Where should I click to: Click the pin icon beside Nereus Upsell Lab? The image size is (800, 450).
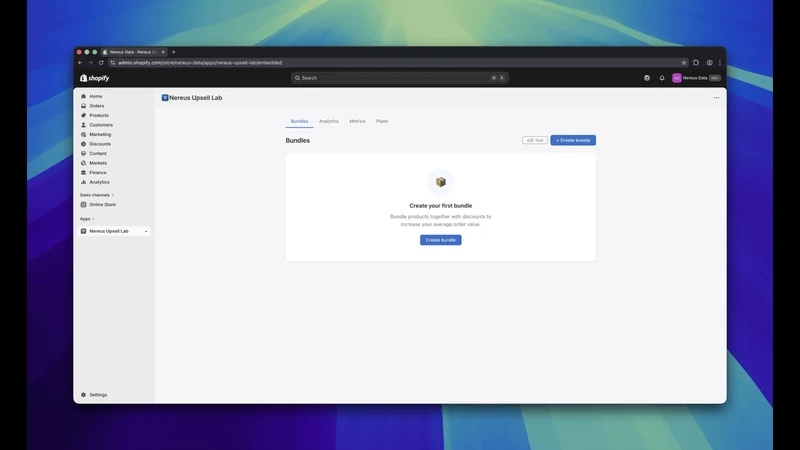(x=146, y=232)
